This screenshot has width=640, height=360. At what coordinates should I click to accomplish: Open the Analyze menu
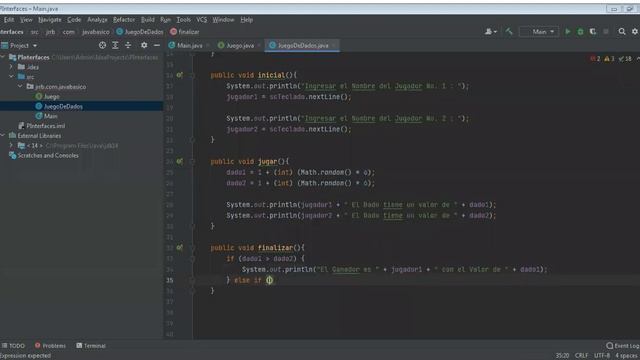point(97,20)
